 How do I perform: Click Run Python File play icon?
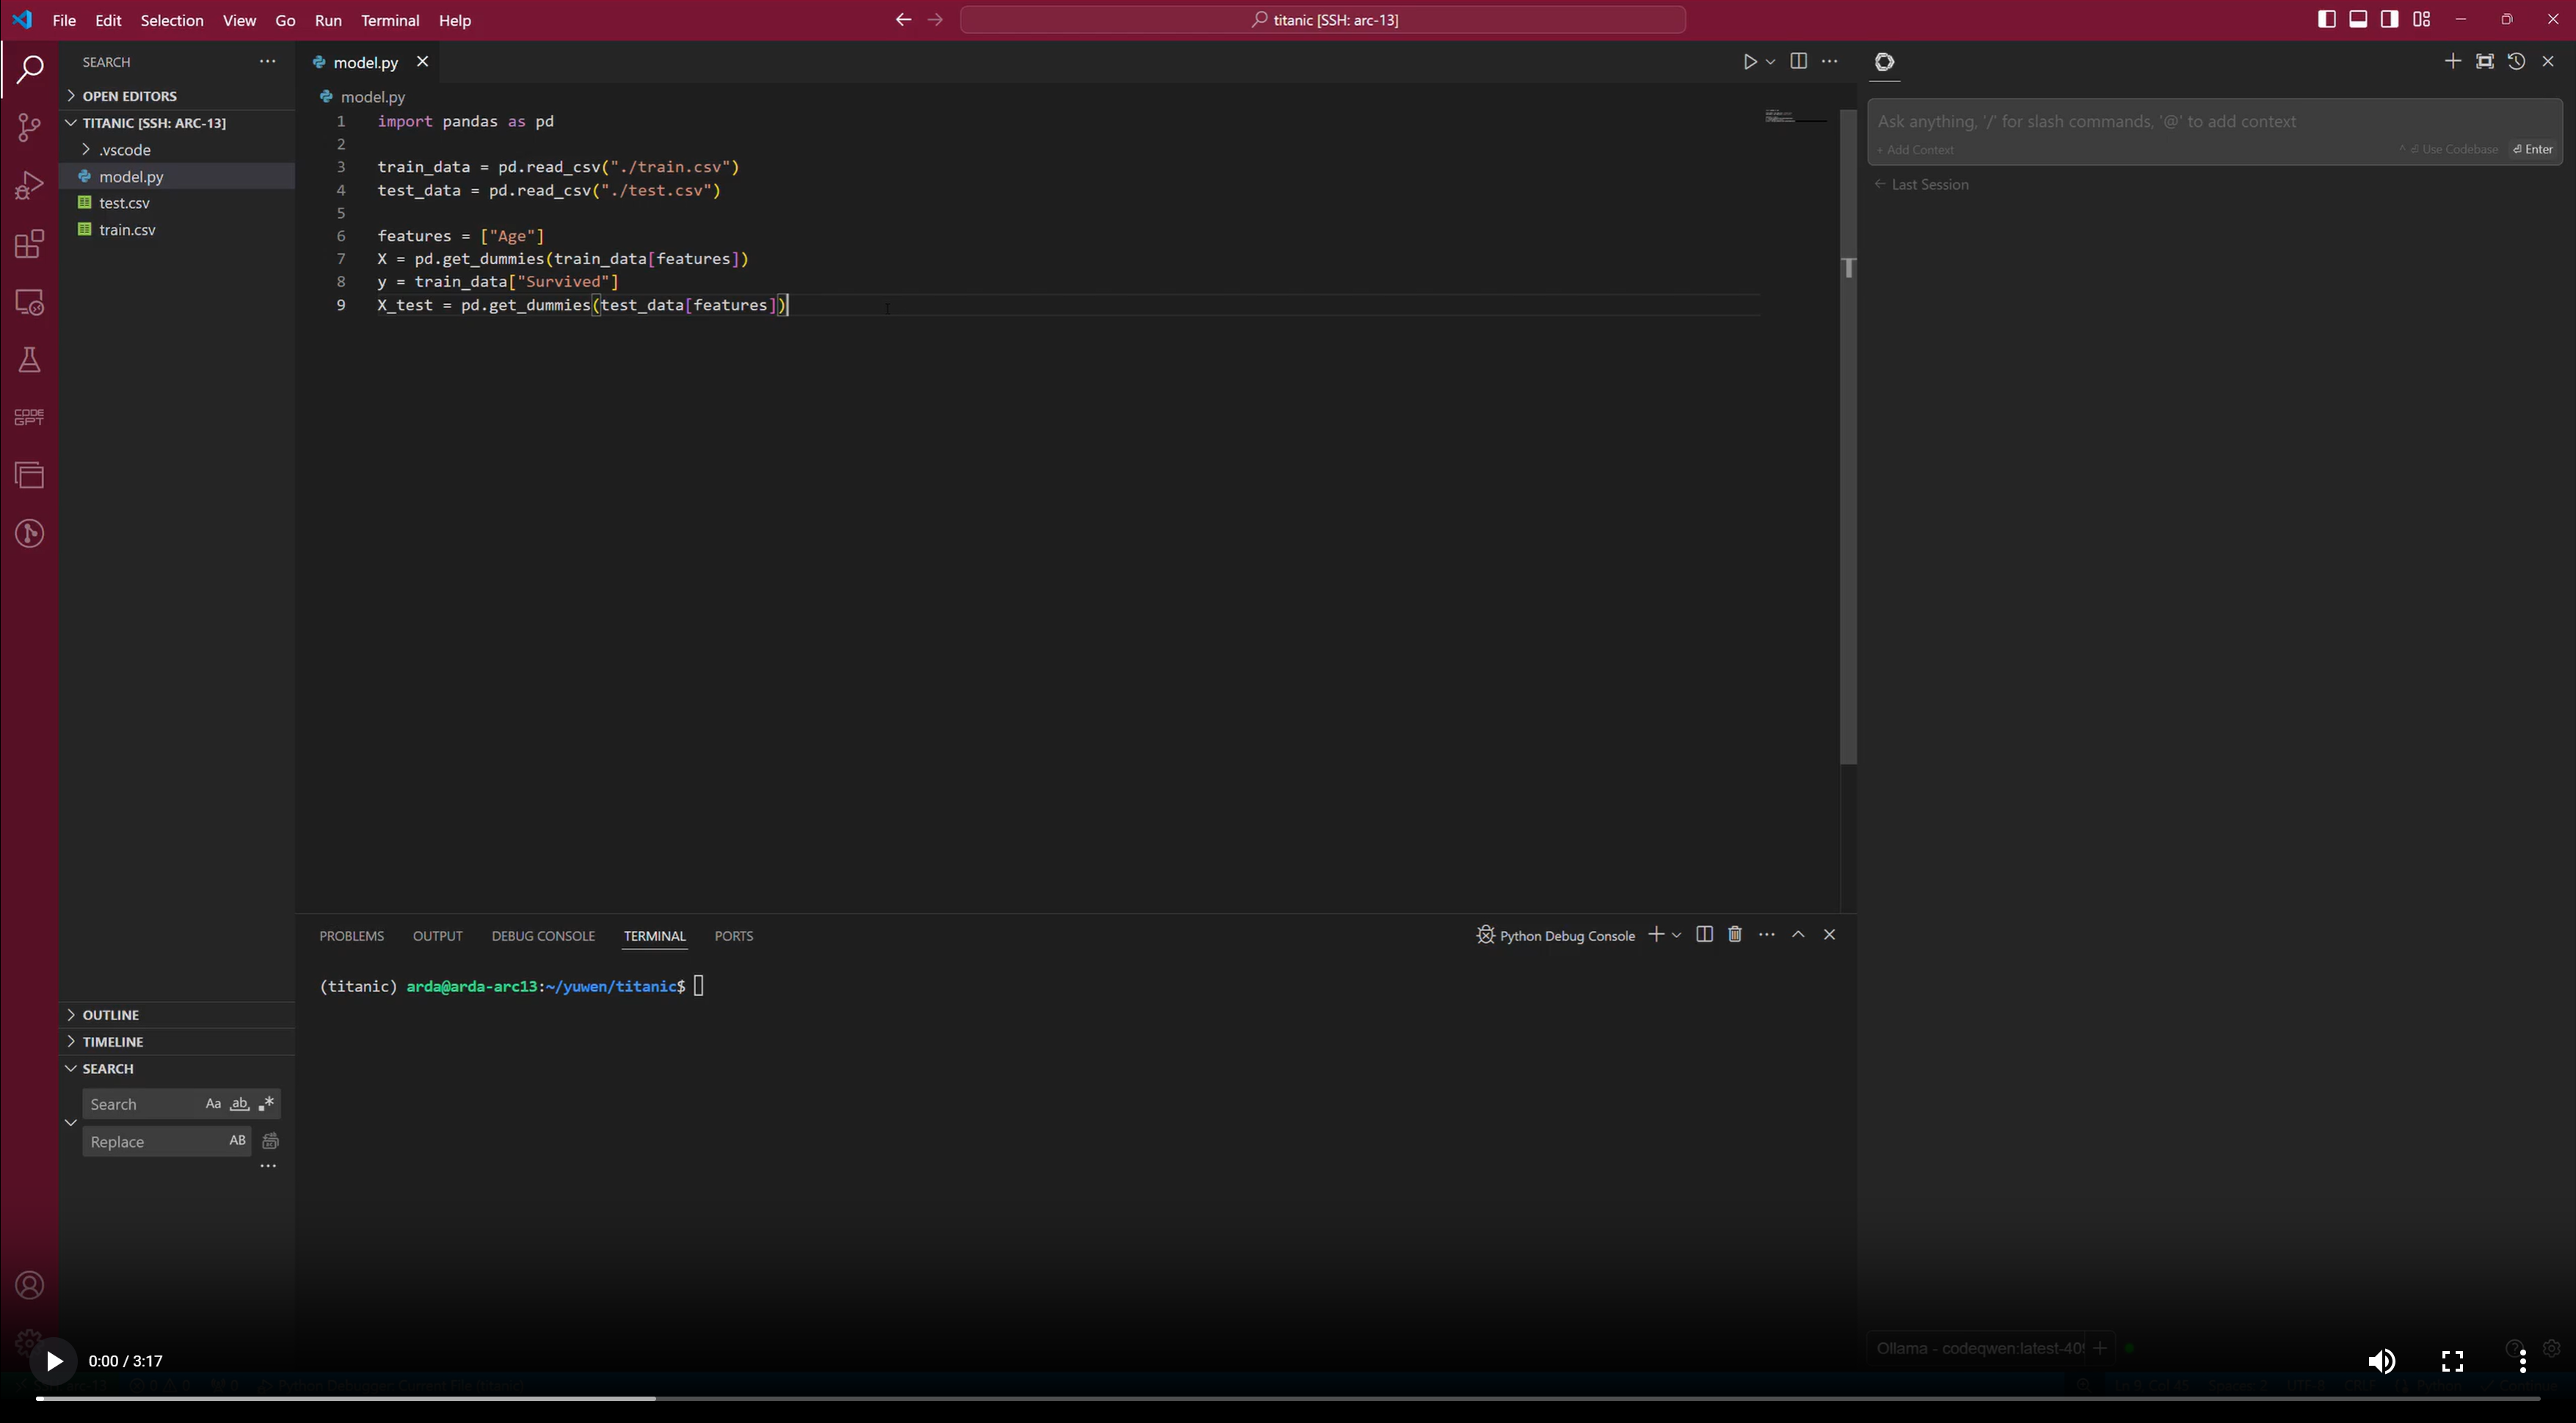pyautogui.click(x=1749, y=62)
